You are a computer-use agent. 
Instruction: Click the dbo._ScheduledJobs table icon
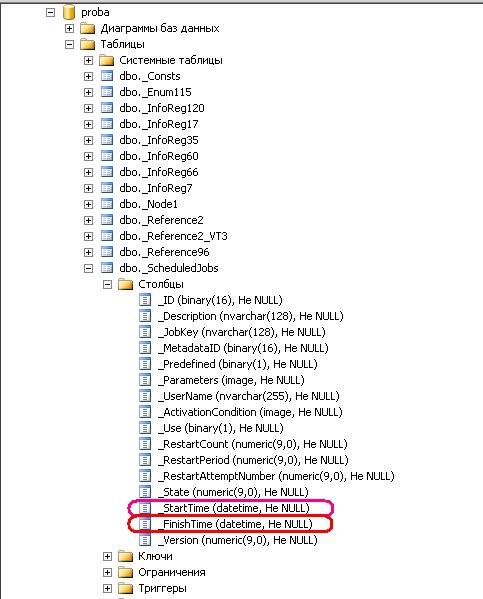[x=107, y=268]
